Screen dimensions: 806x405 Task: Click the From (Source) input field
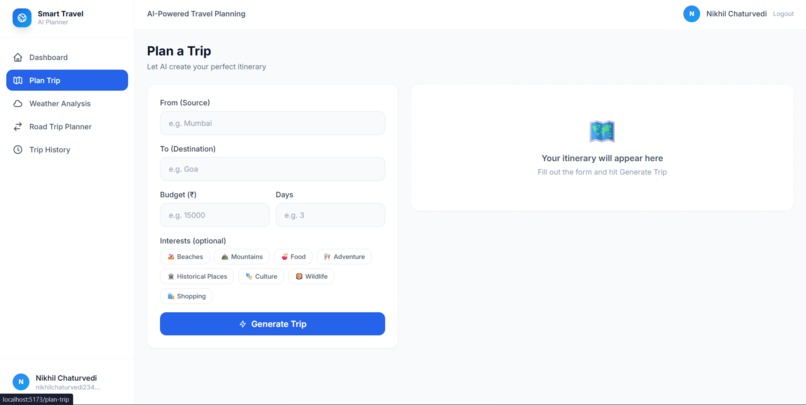click(272, 123)
